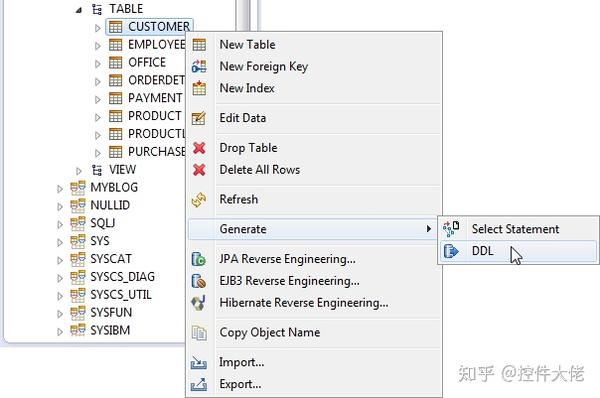Expand the CUSTOMER table node
The height and width of the screenshot is (398, 600).
(x=98, y=28)
